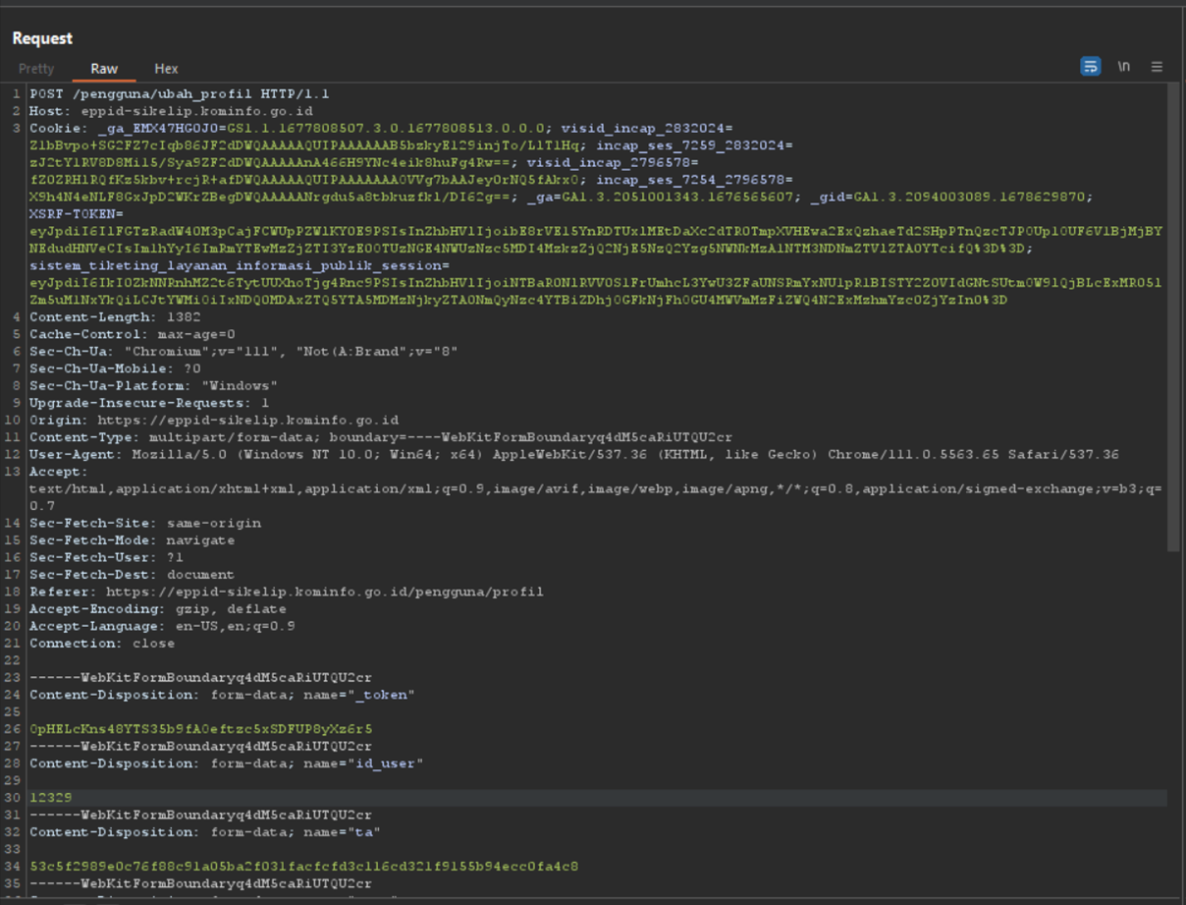Open the hamburger menu in Request panel
The image size is (1186, 905).
(x=1157, y=67)
